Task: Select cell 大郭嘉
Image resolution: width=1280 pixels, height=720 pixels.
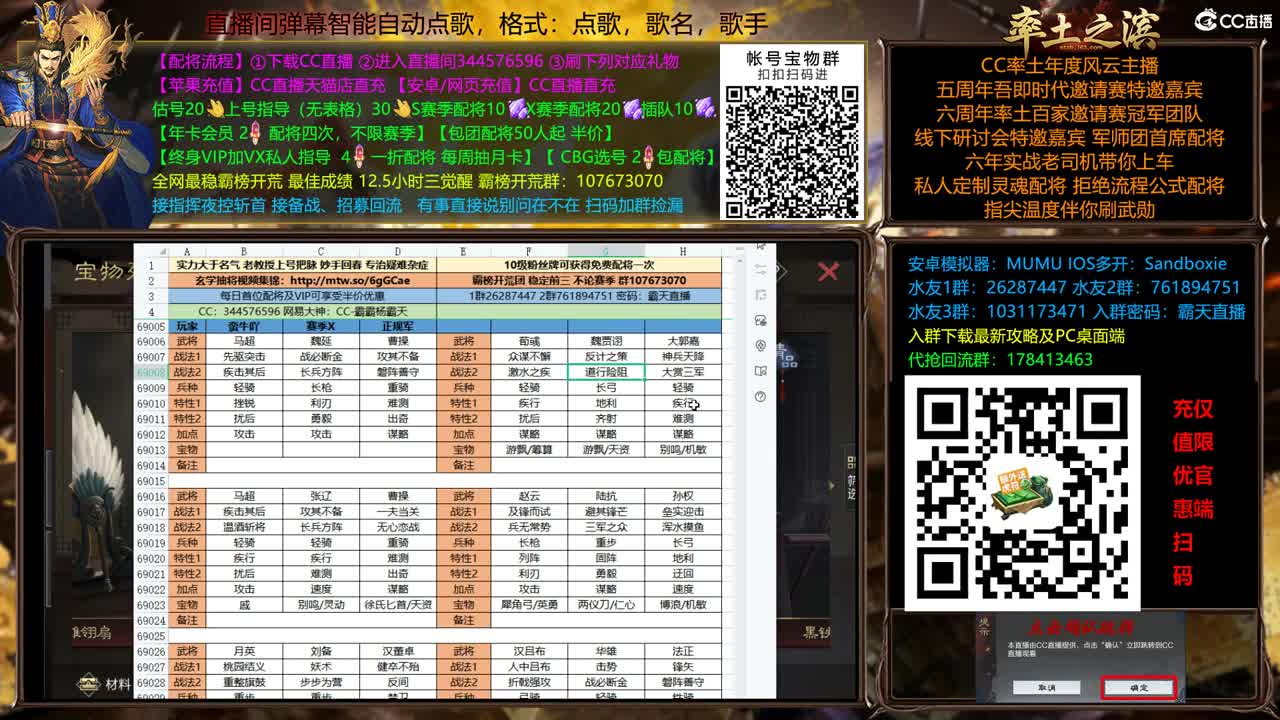Action: [683, 341]
